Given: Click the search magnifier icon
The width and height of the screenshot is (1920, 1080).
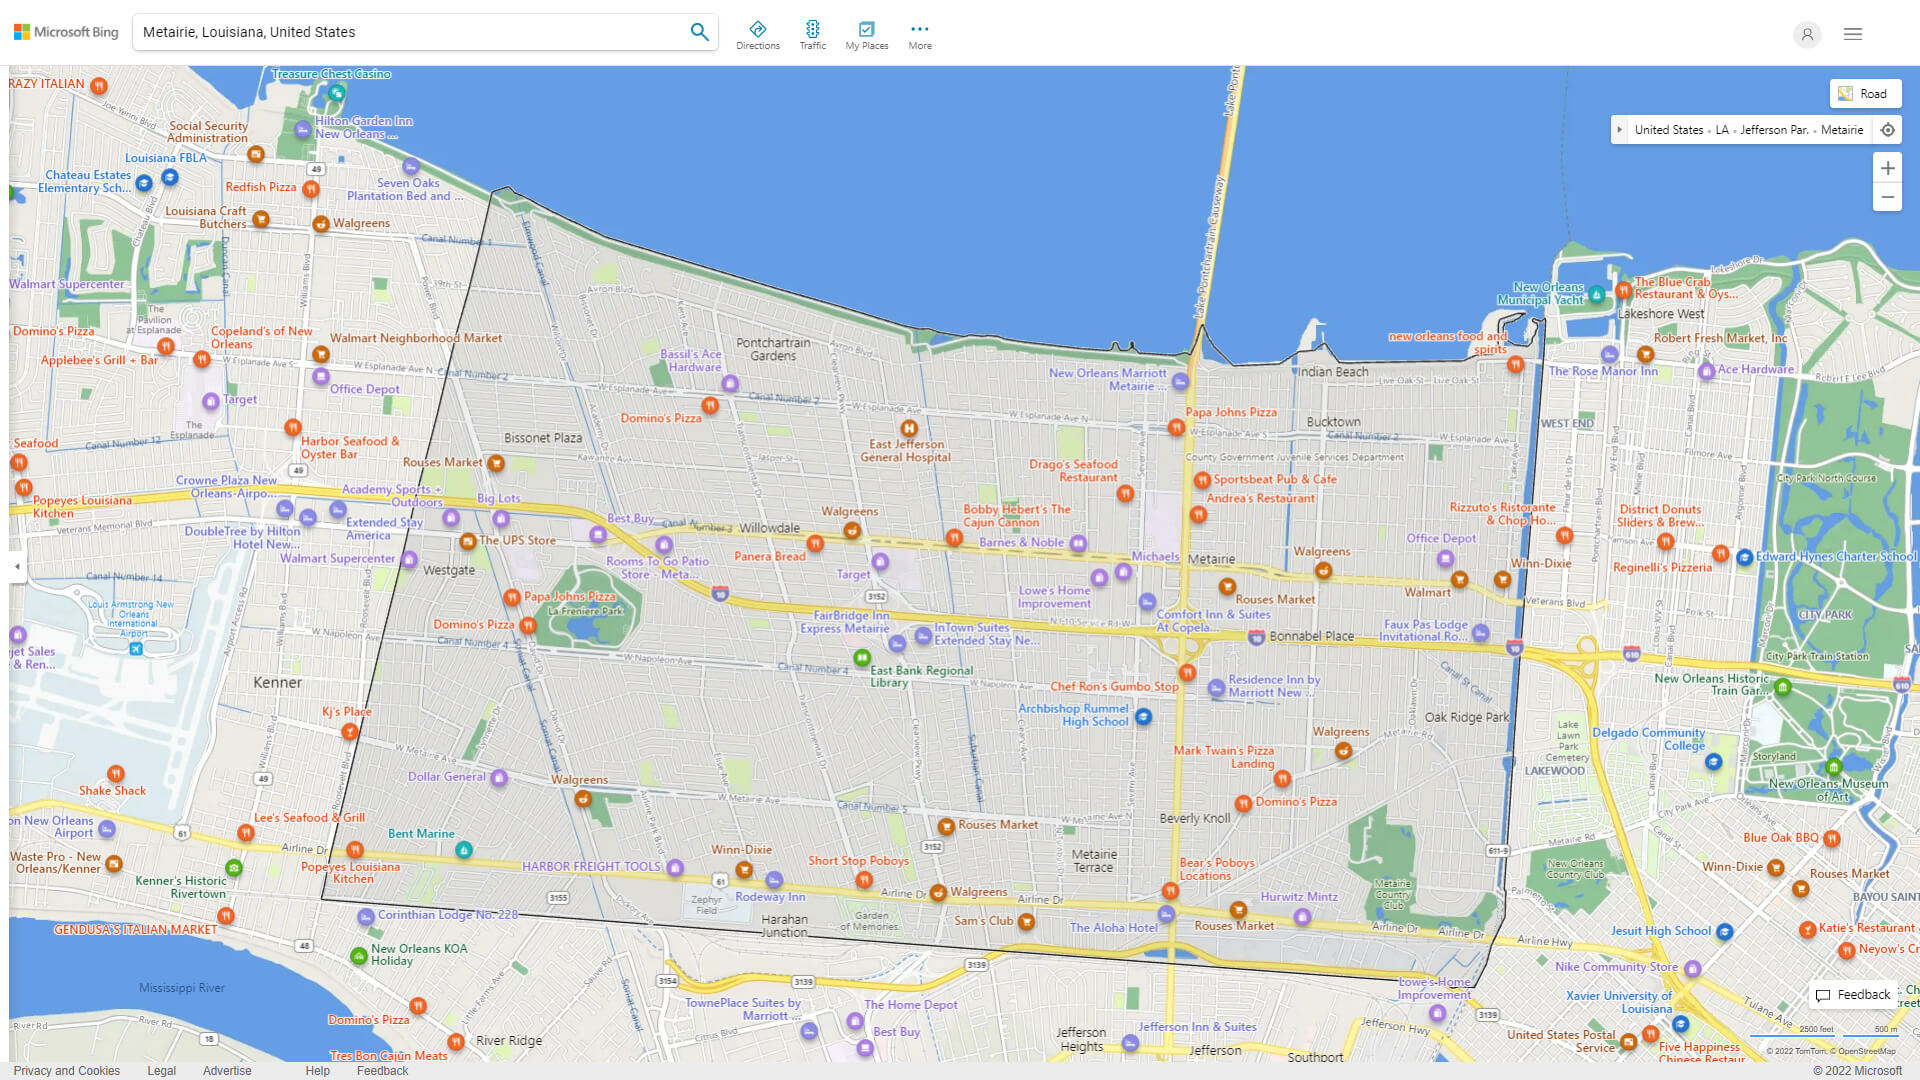Looking at the screenshot, I should coord(699,31).
